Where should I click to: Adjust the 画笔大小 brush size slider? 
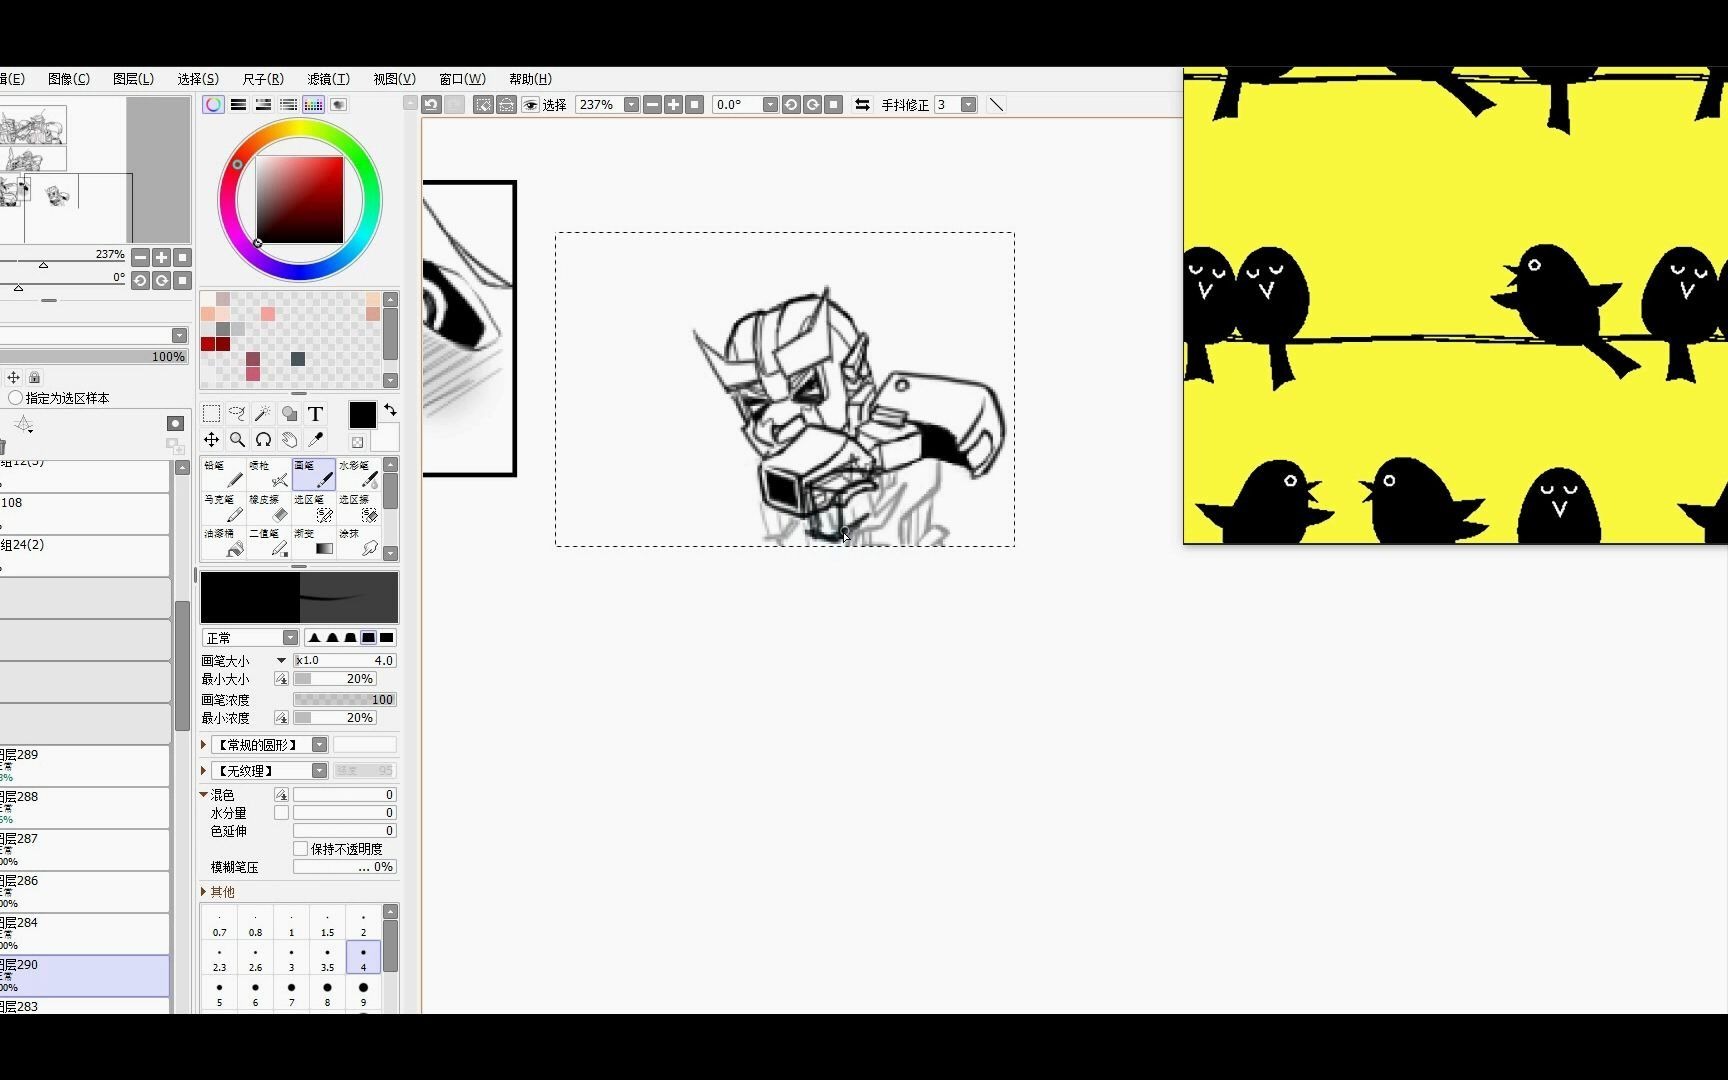[x=345, y=660]
